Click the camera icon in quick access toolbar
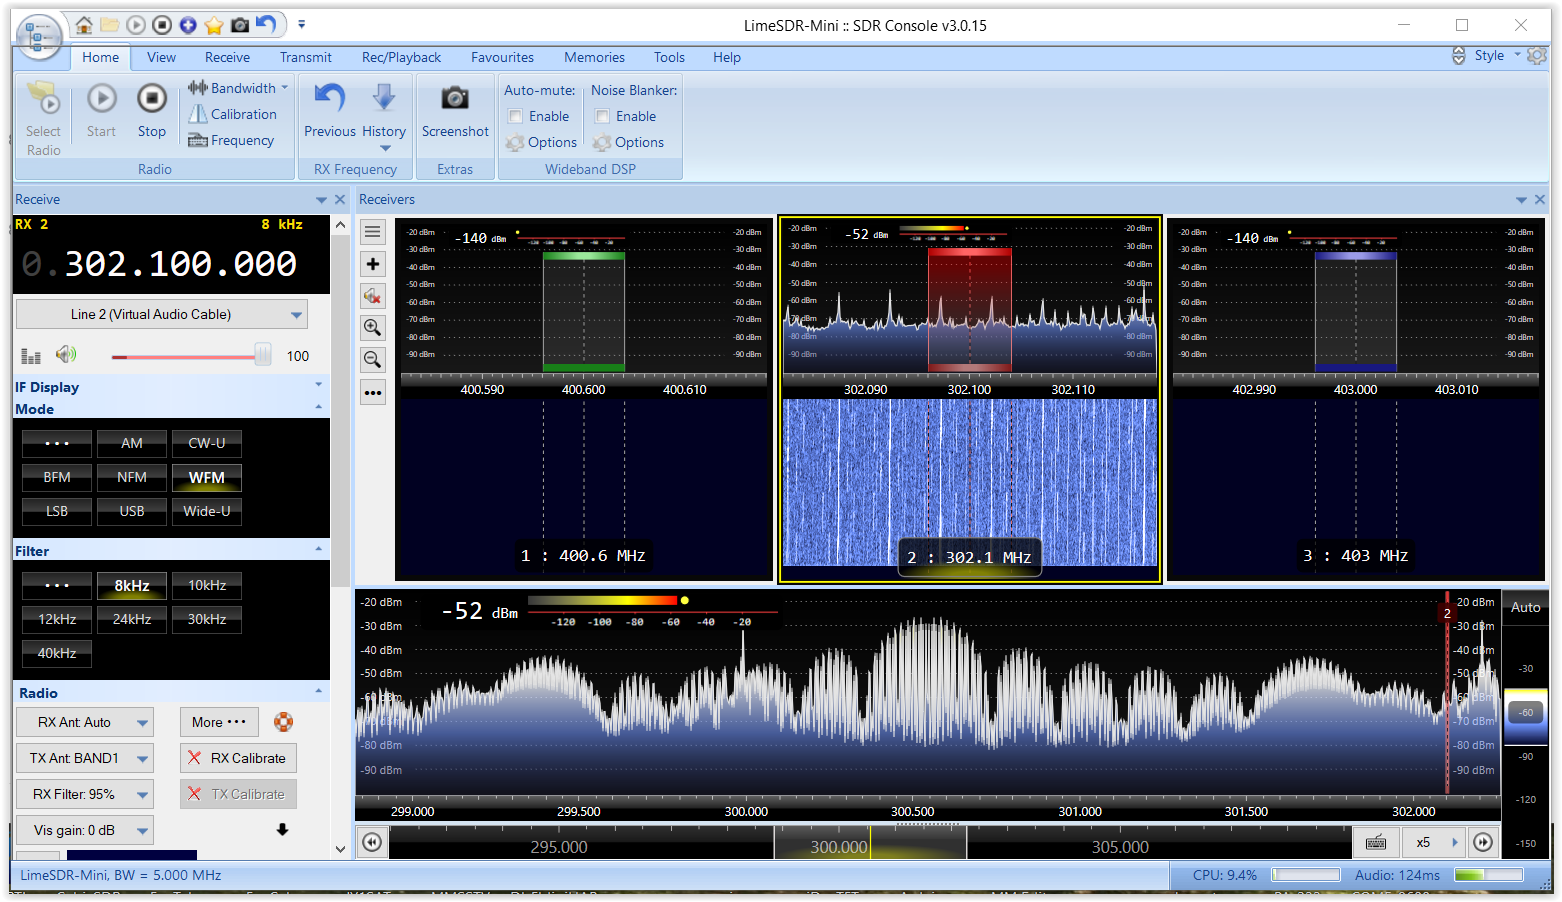This screenshot has height=902, width=1562. point(240,25)
